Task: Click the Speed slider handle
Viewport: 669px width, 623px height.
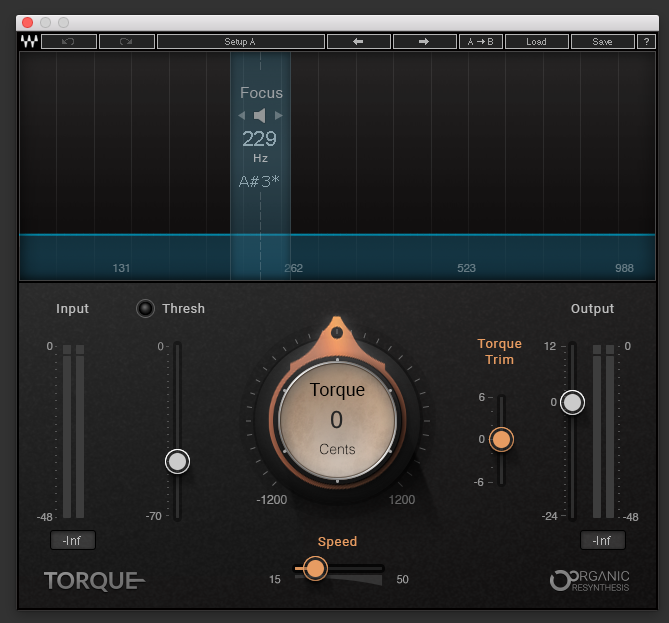Action: tap(315, 568)
